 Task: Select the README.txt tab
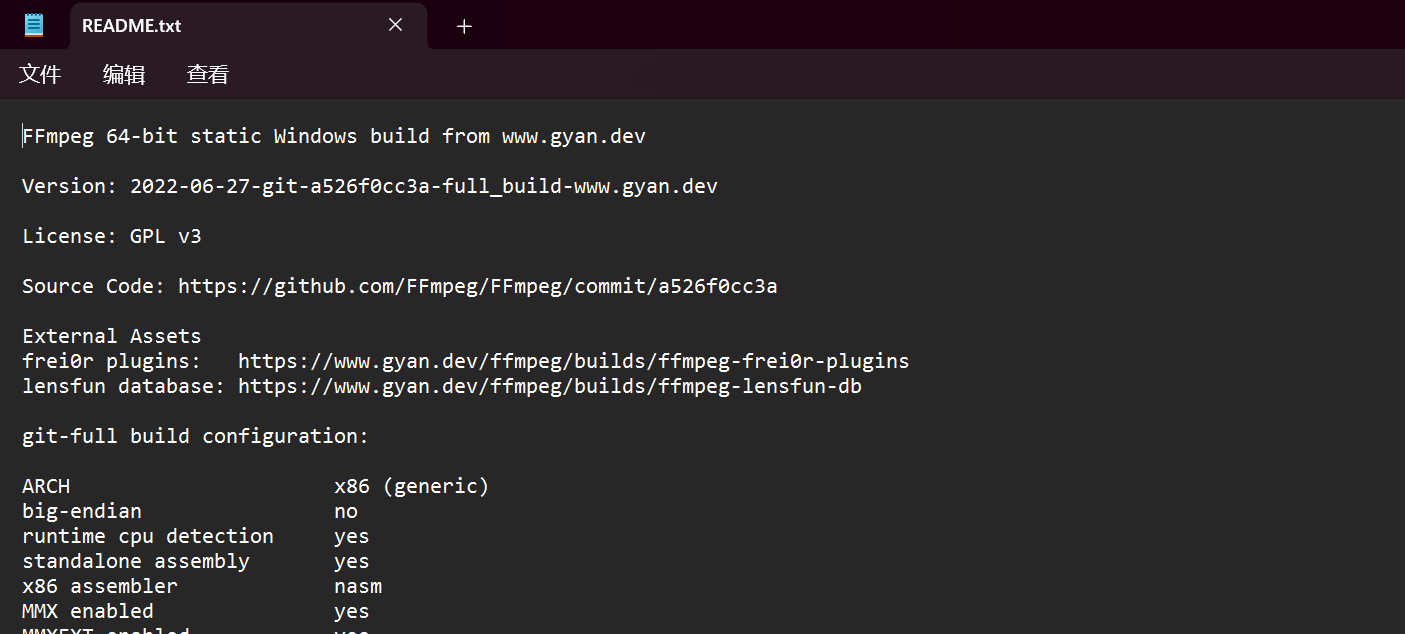[248, 26]
